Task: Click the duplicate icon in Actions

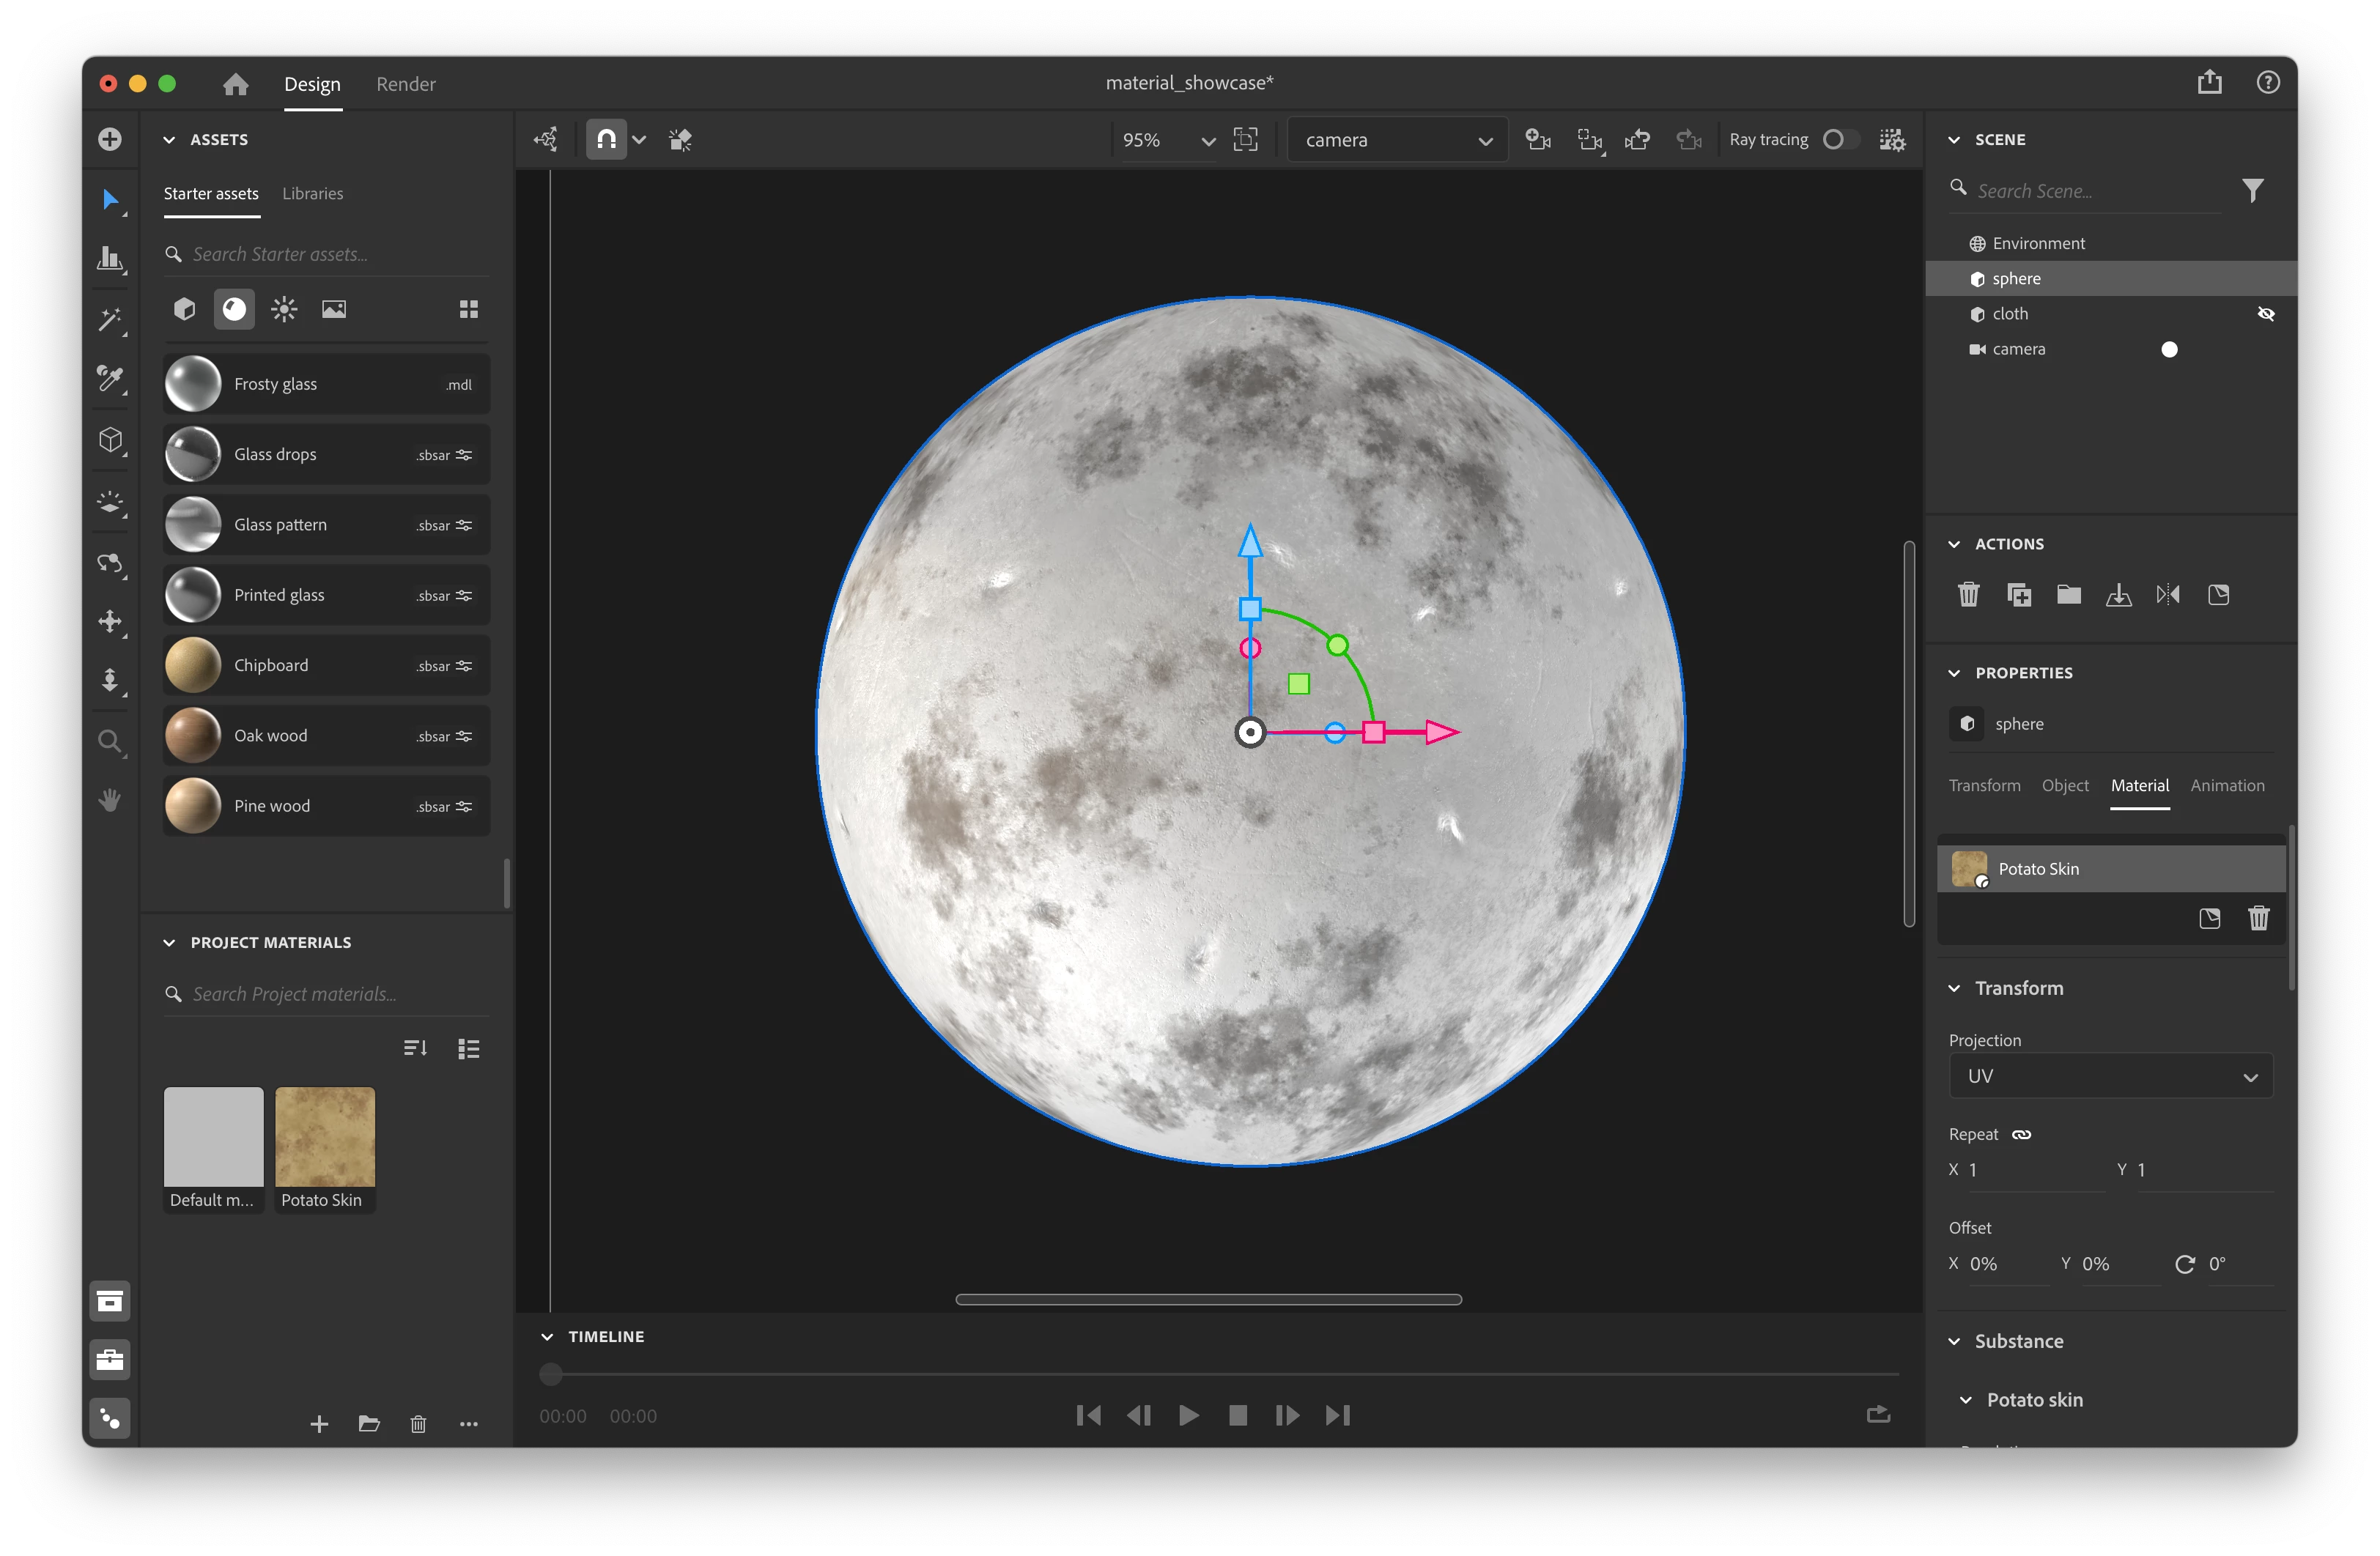Action: (2018, 595)
